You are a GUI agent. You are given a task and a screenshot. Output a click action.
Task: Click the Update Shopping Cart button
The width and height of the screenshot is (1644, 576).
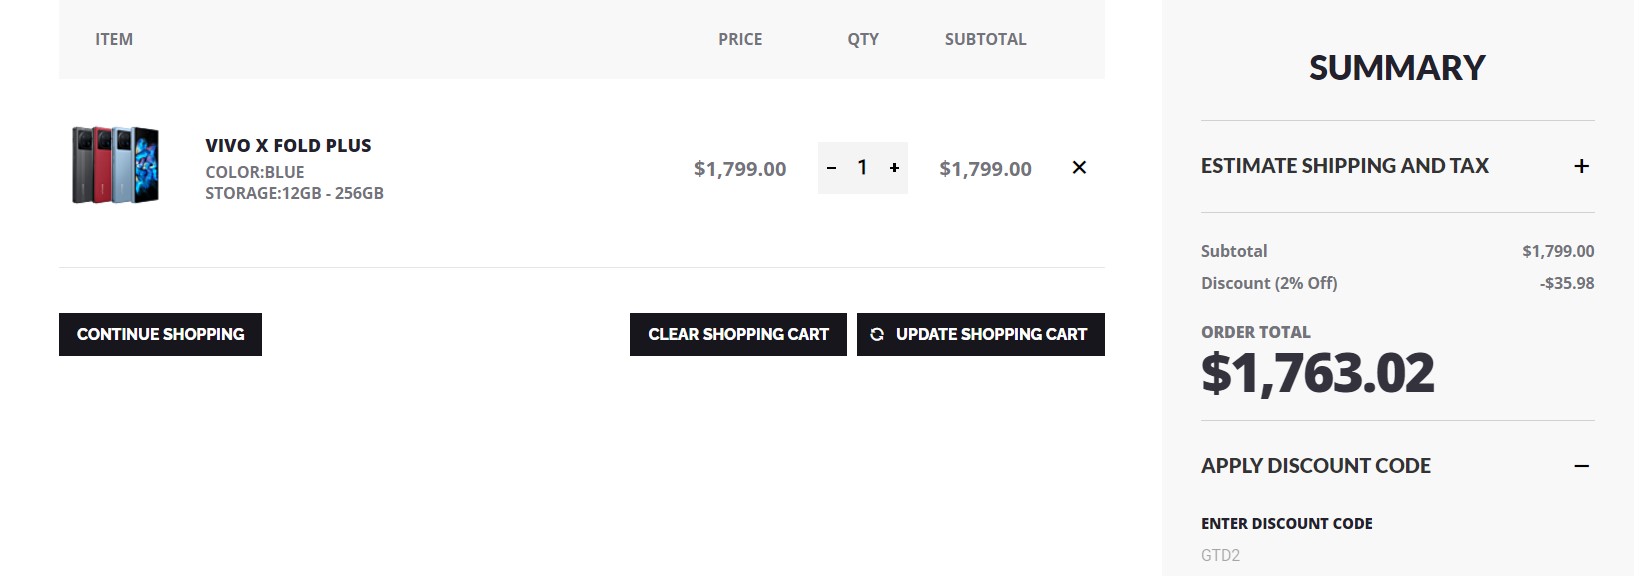coord(981,334)
